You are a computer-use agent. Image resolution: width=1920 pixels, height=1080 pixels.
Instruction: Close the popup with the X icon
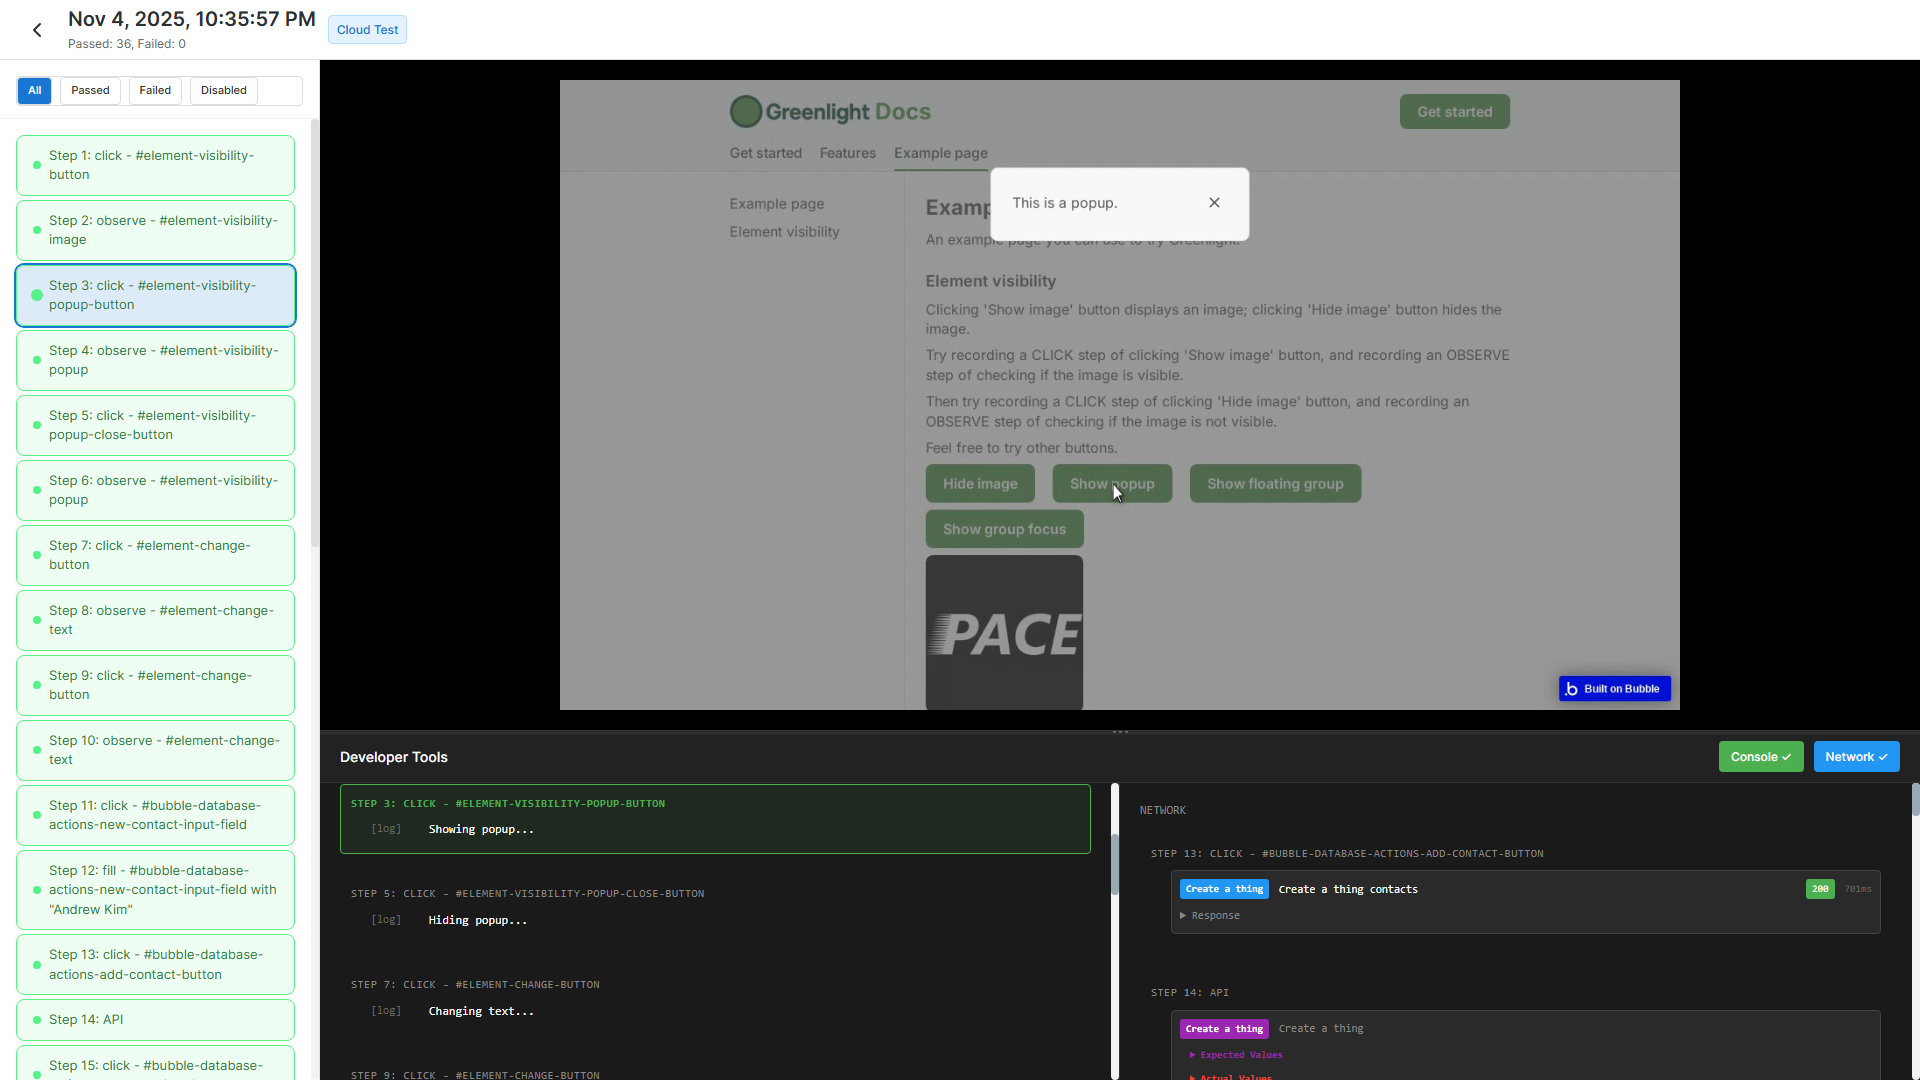(x=1214, y=203)
